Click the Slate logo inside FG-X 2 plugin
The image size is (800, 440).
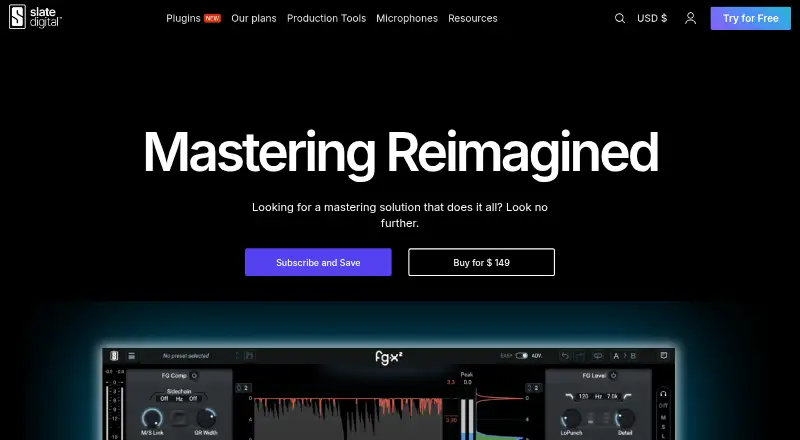coord(114,356)
